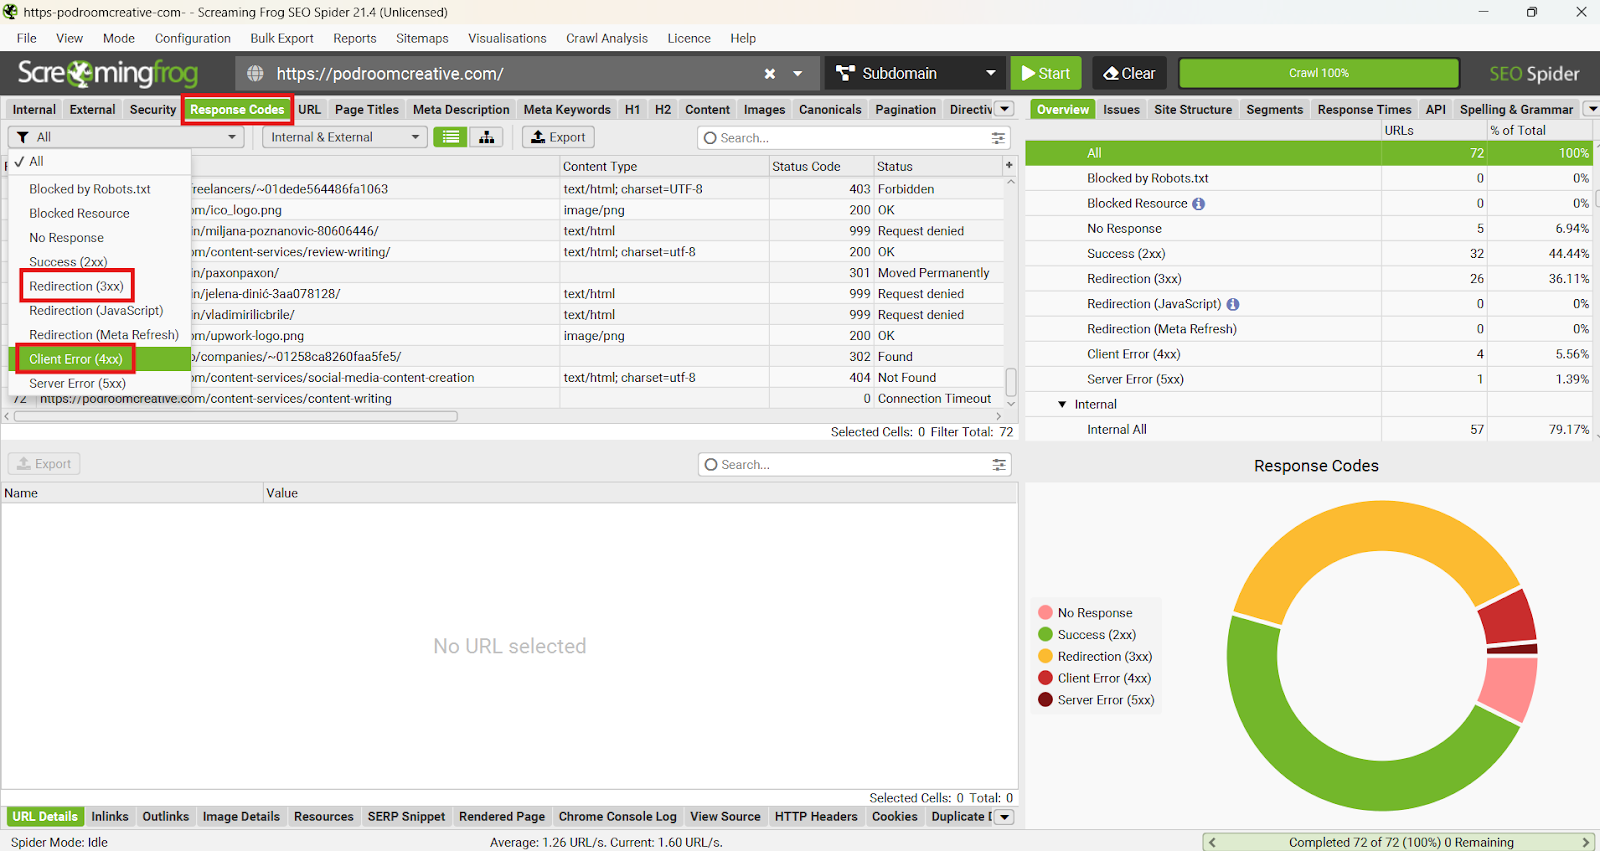
Task: Open the Inlinks bottom tab
Action: 110,817
